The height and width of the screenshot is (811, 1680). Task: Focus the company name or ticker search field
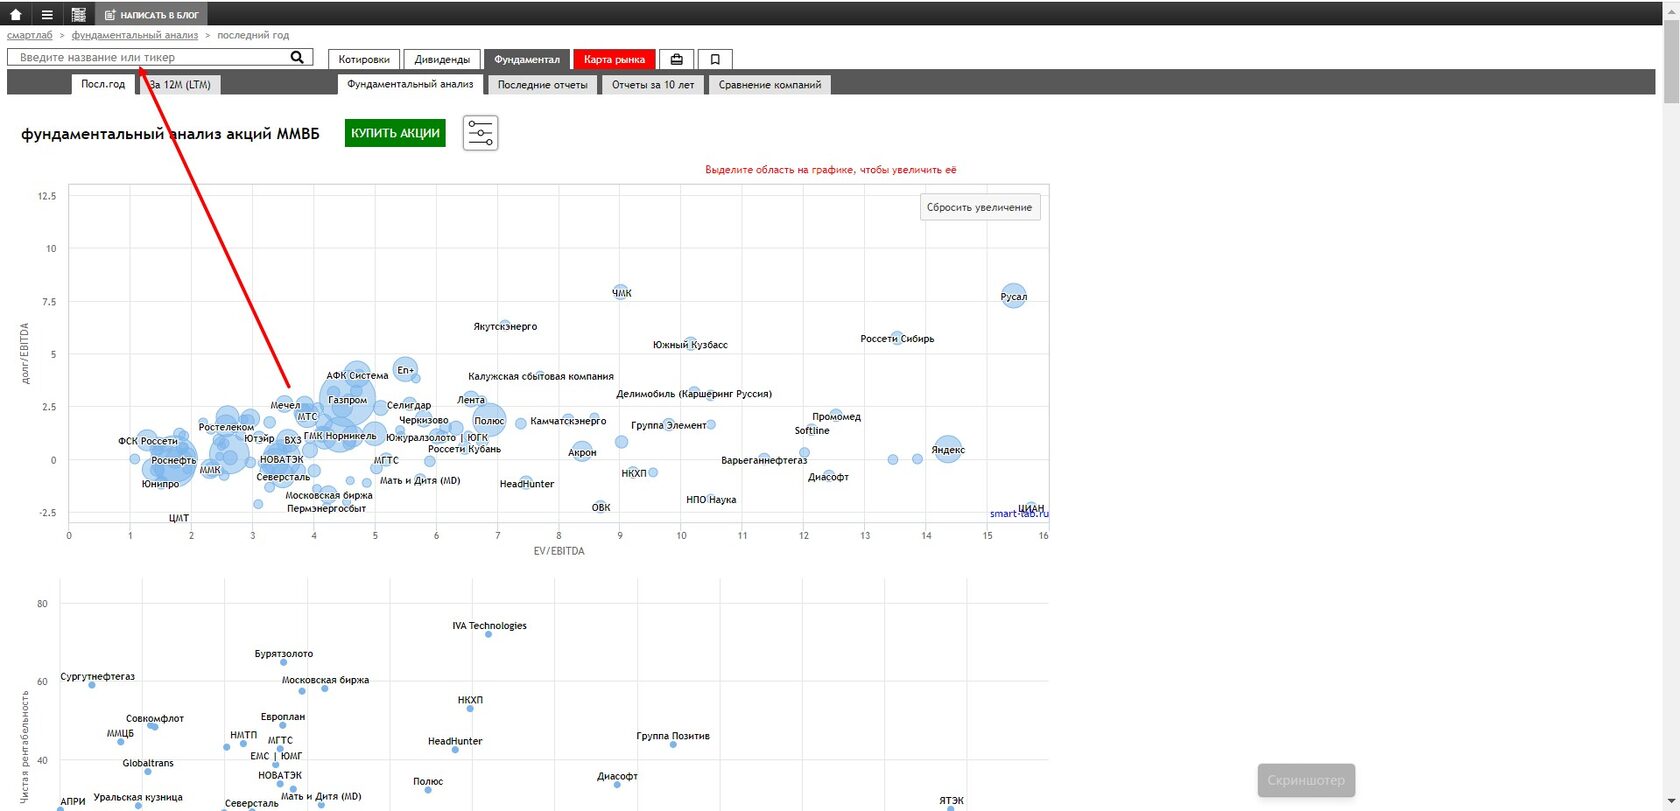pyautogui.click(x=160, y=58)
